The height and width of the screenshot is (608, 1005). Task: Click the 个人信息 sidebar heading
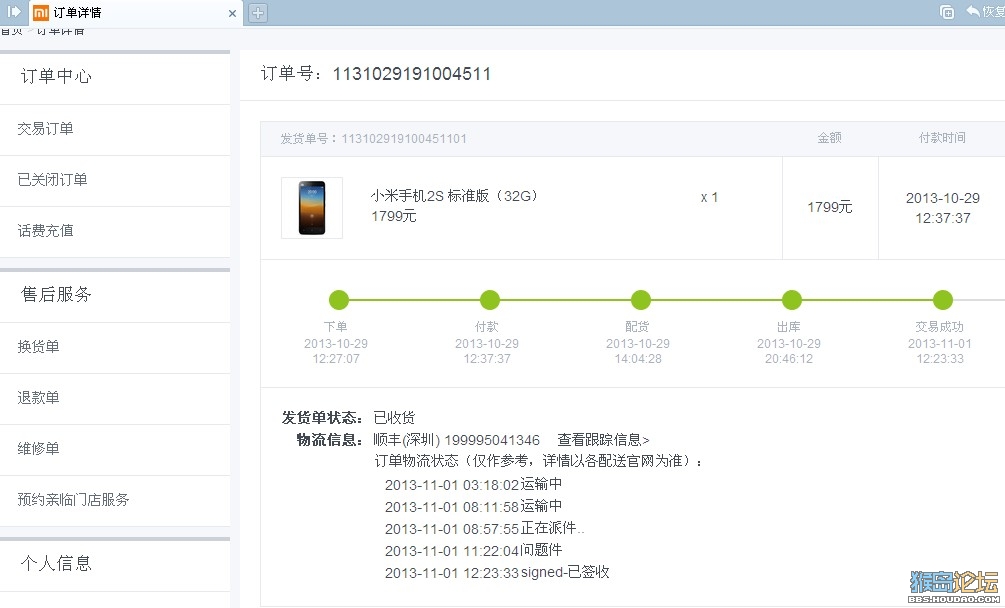tap(56, 564)
